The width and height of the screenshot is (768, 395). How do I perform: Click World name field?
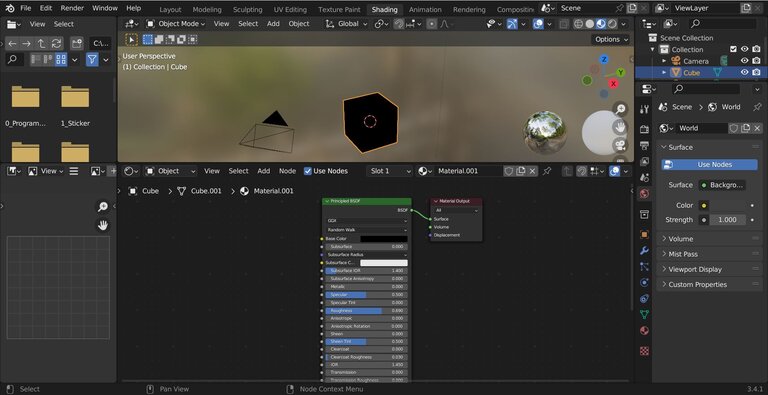pyautogui.click(x=701, y=128)
